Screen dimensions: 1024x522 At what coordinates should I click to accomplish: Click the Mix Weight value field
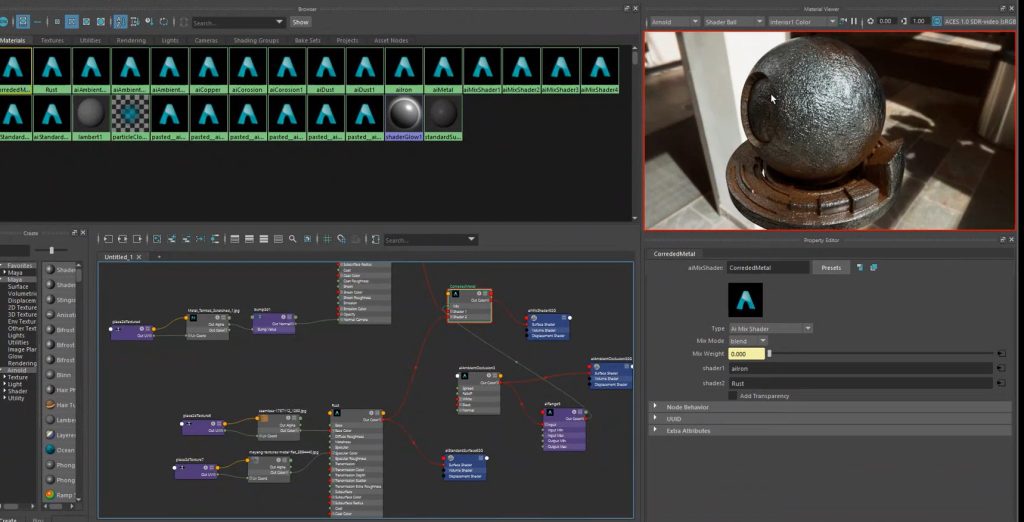[746, 353]
